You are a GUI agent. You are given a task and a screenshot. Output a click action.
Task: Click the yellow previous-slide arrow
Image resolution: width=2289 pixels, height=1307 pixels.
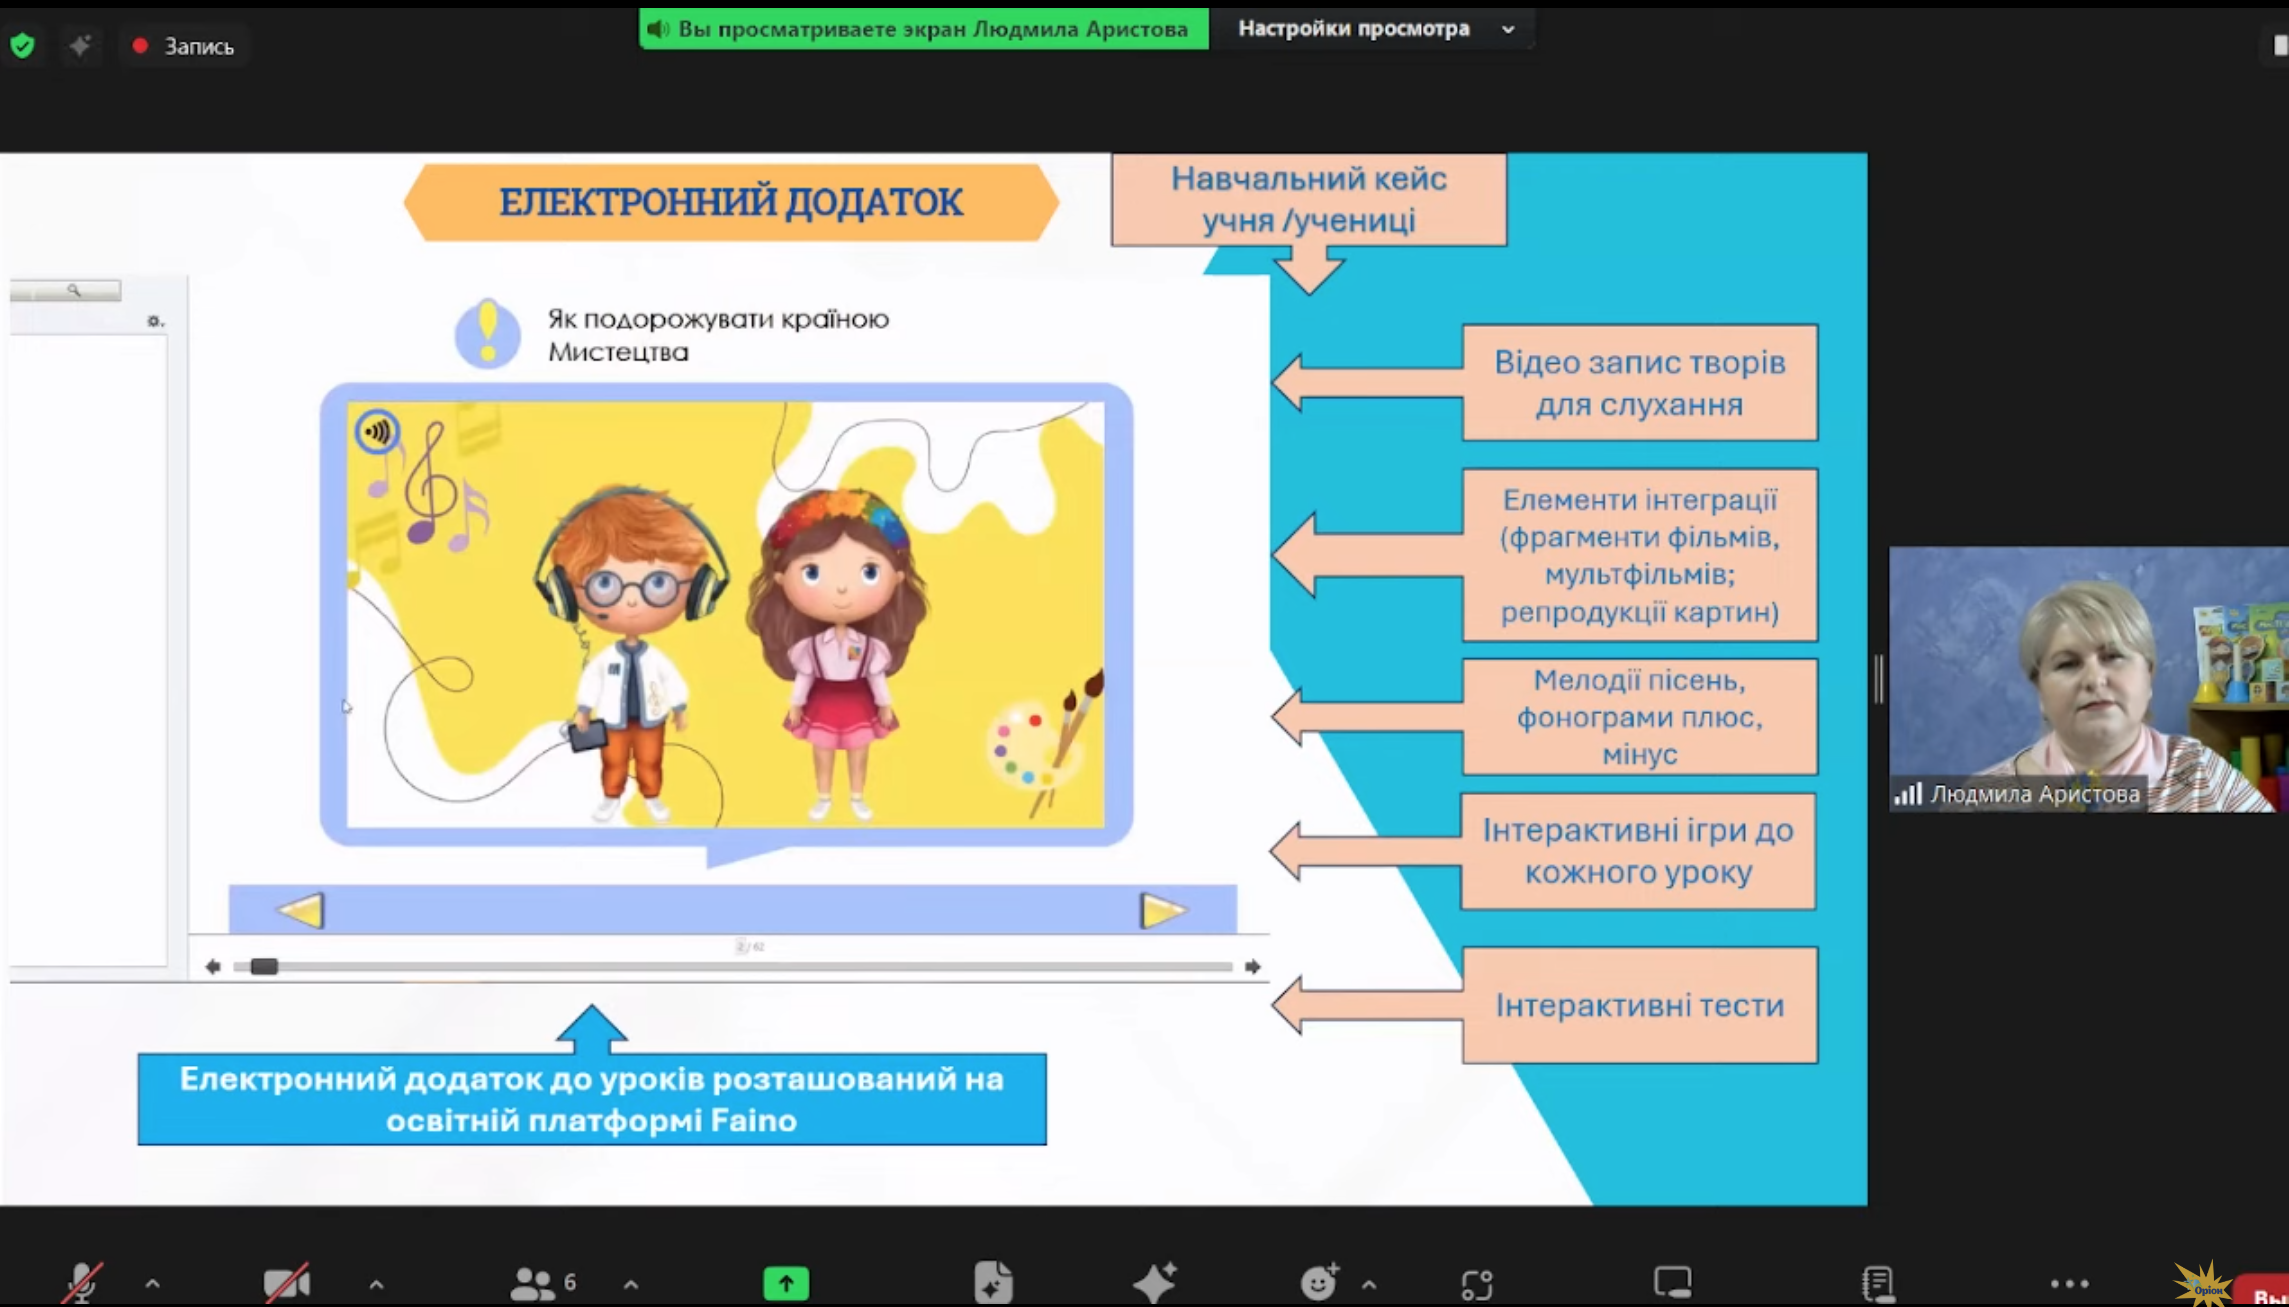300,910
